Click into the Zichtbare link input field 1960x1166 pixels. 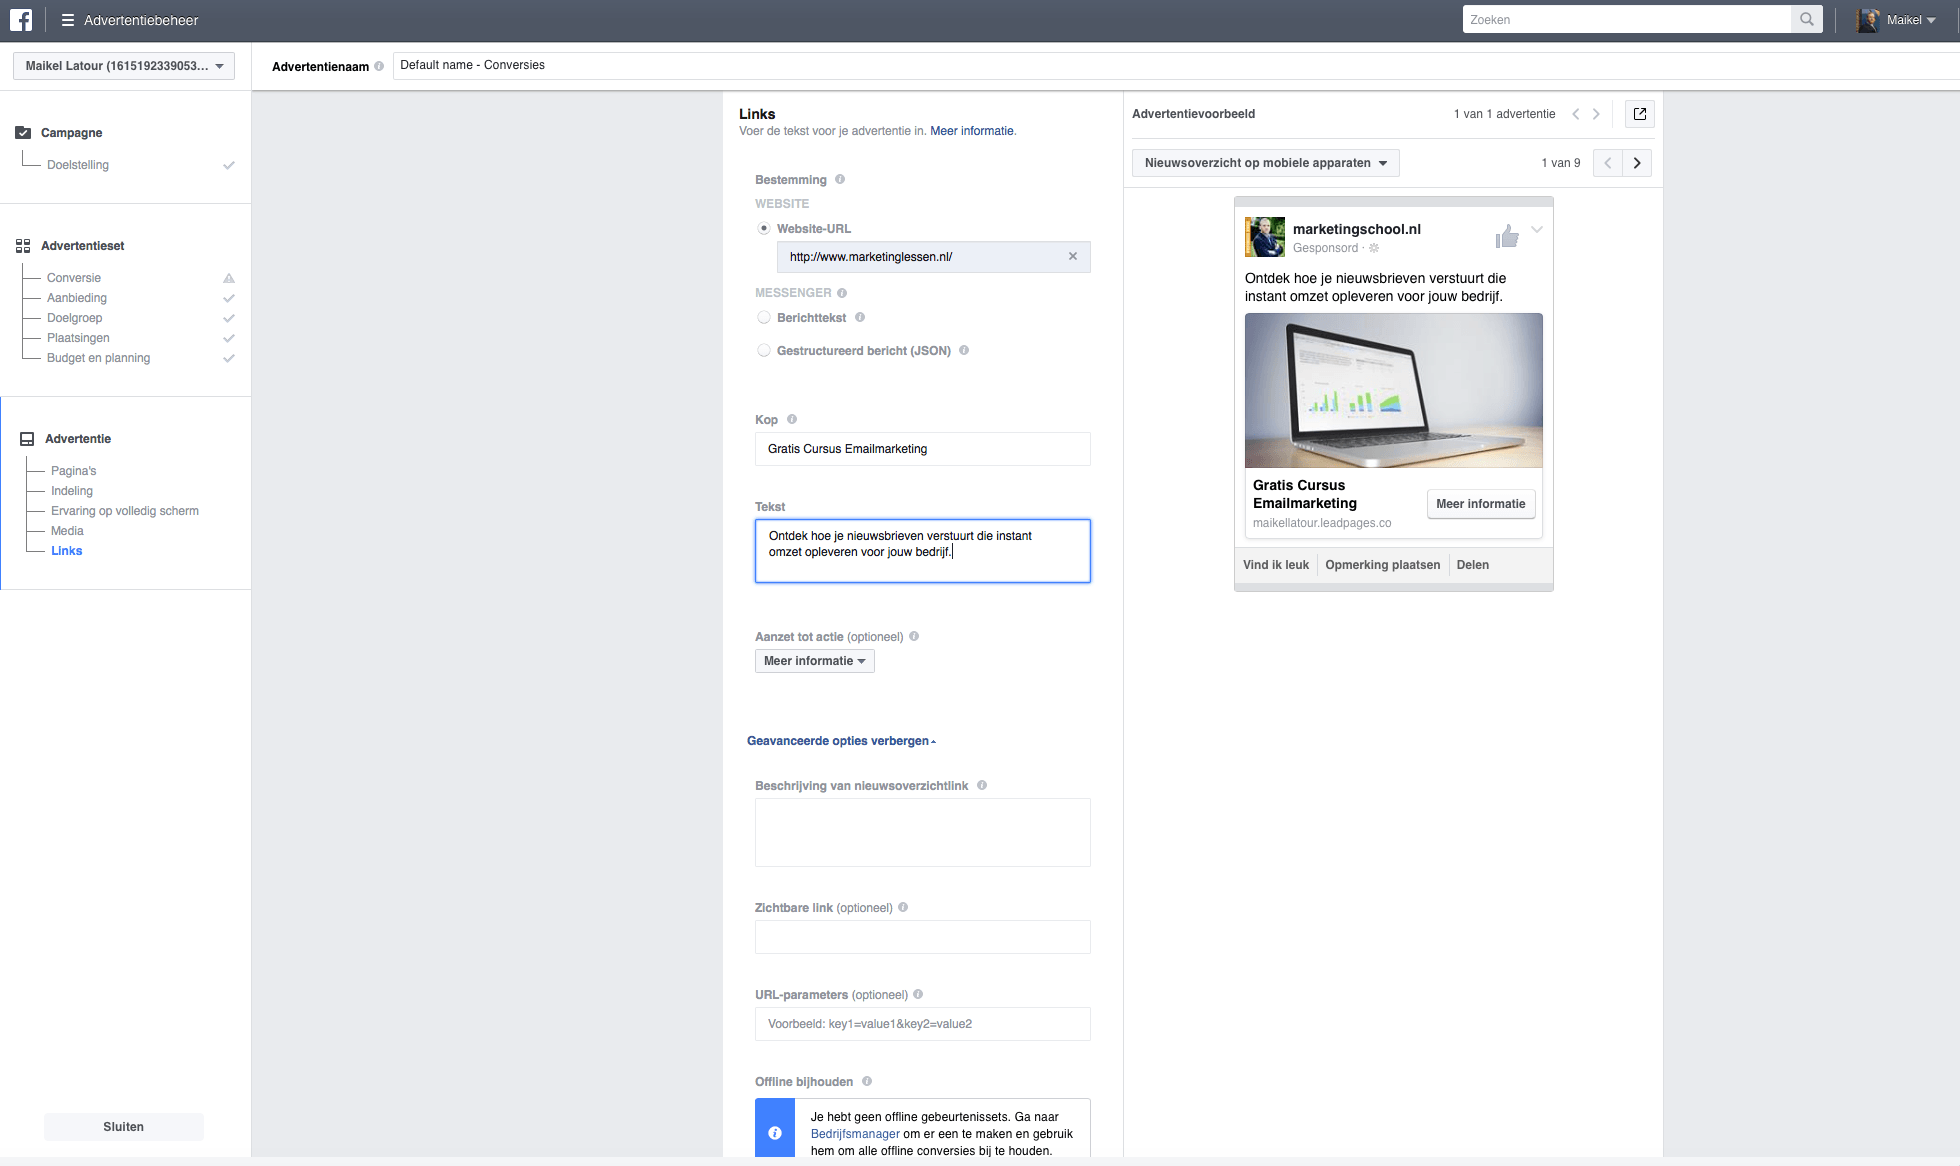[x=922, y=937]
